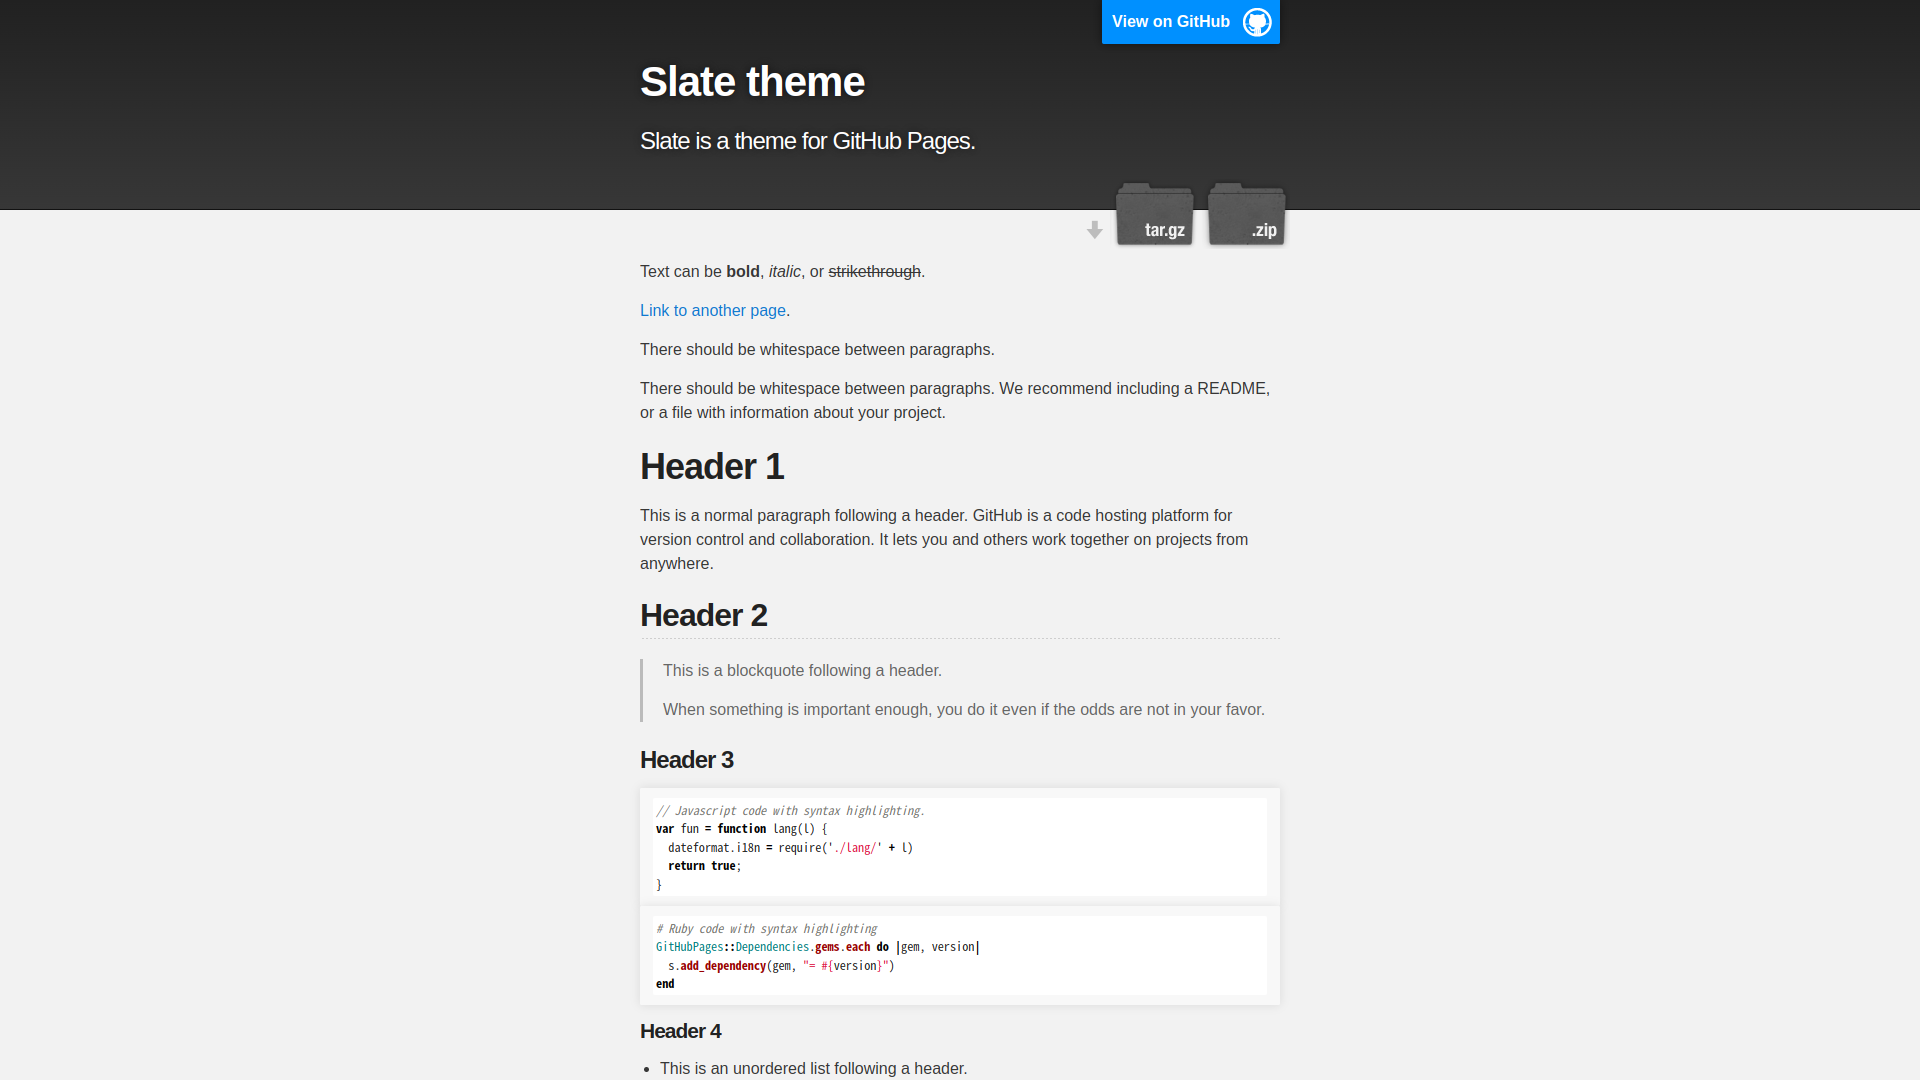The width and height of the screenshot is (1920, 1080).
Task: Select the Slate theme page title
Action: coord(752,82)
